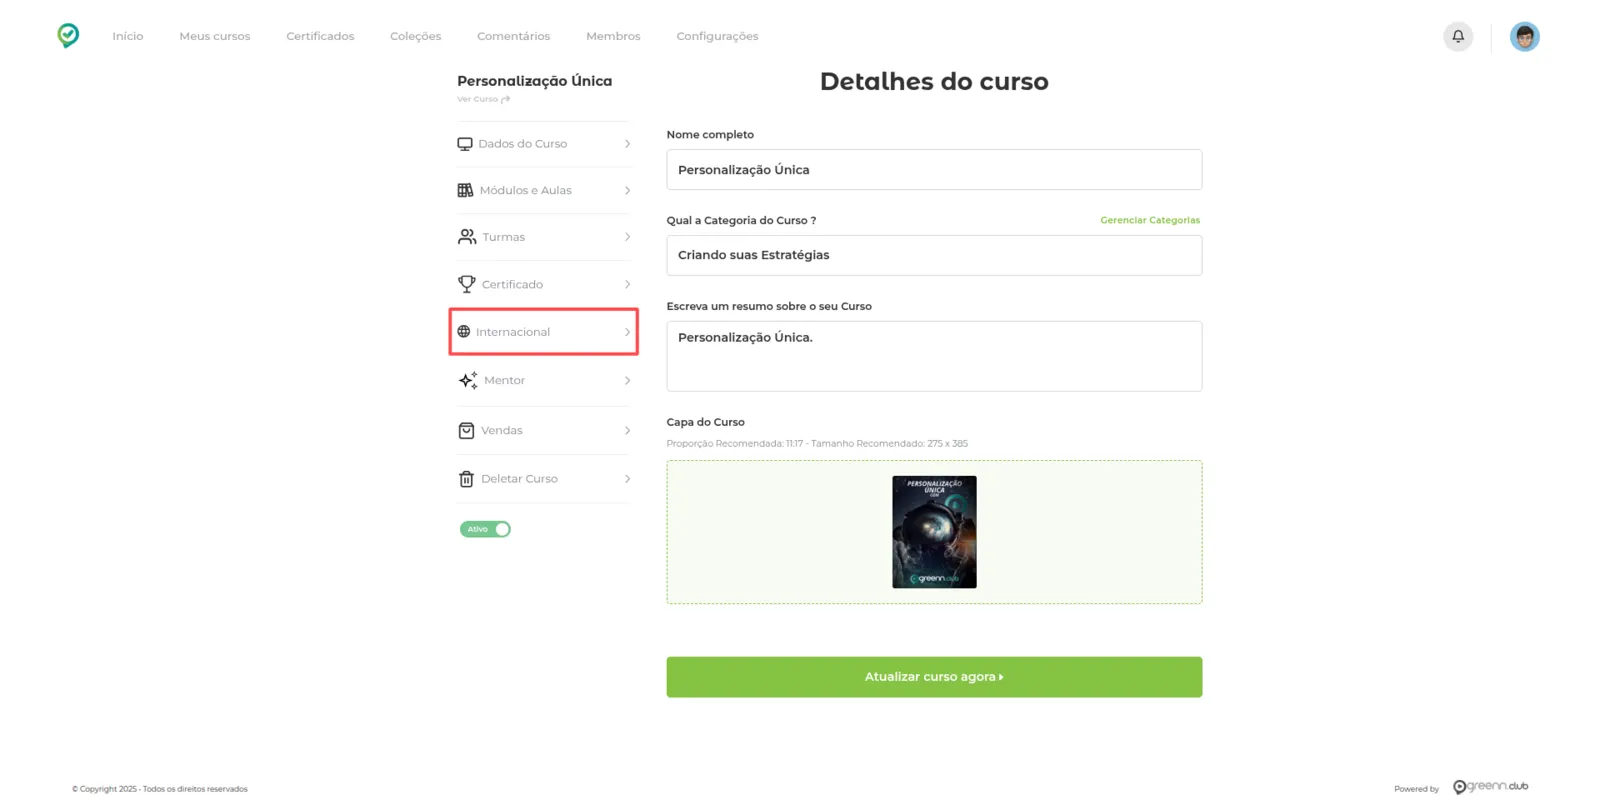The image size is (1600, 805).
Task: Click the Atualizar curso agora button
Action: click(x=934, y=677)
